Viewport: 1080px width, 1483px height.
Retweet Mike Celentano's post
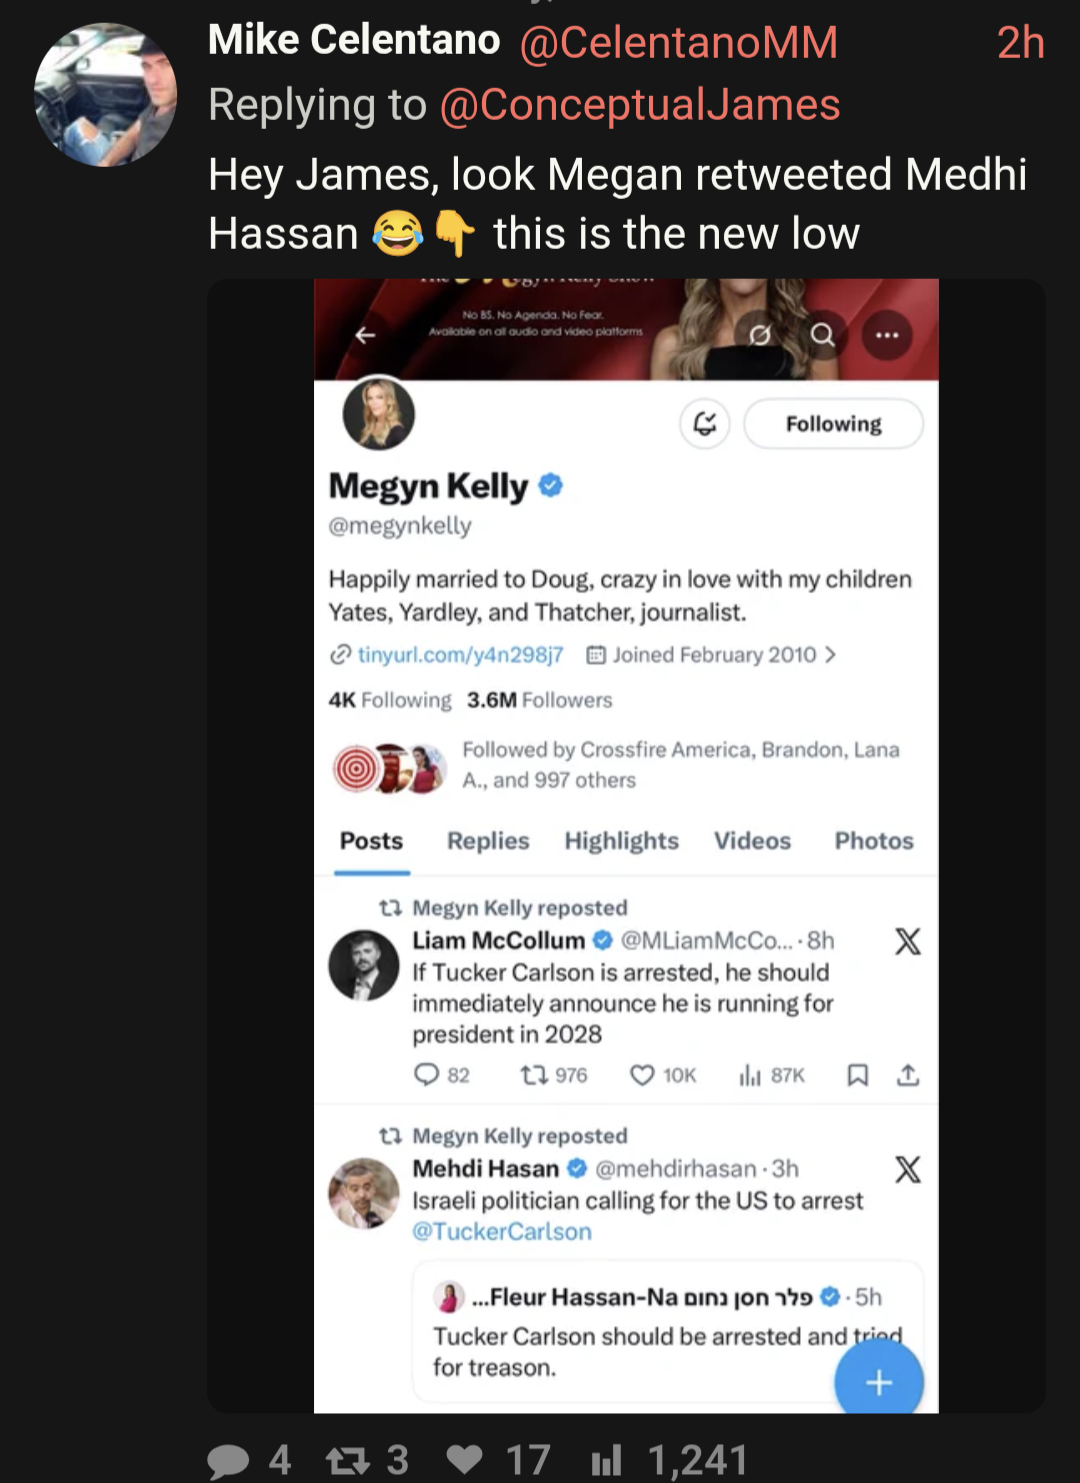tap(348, 1460)
